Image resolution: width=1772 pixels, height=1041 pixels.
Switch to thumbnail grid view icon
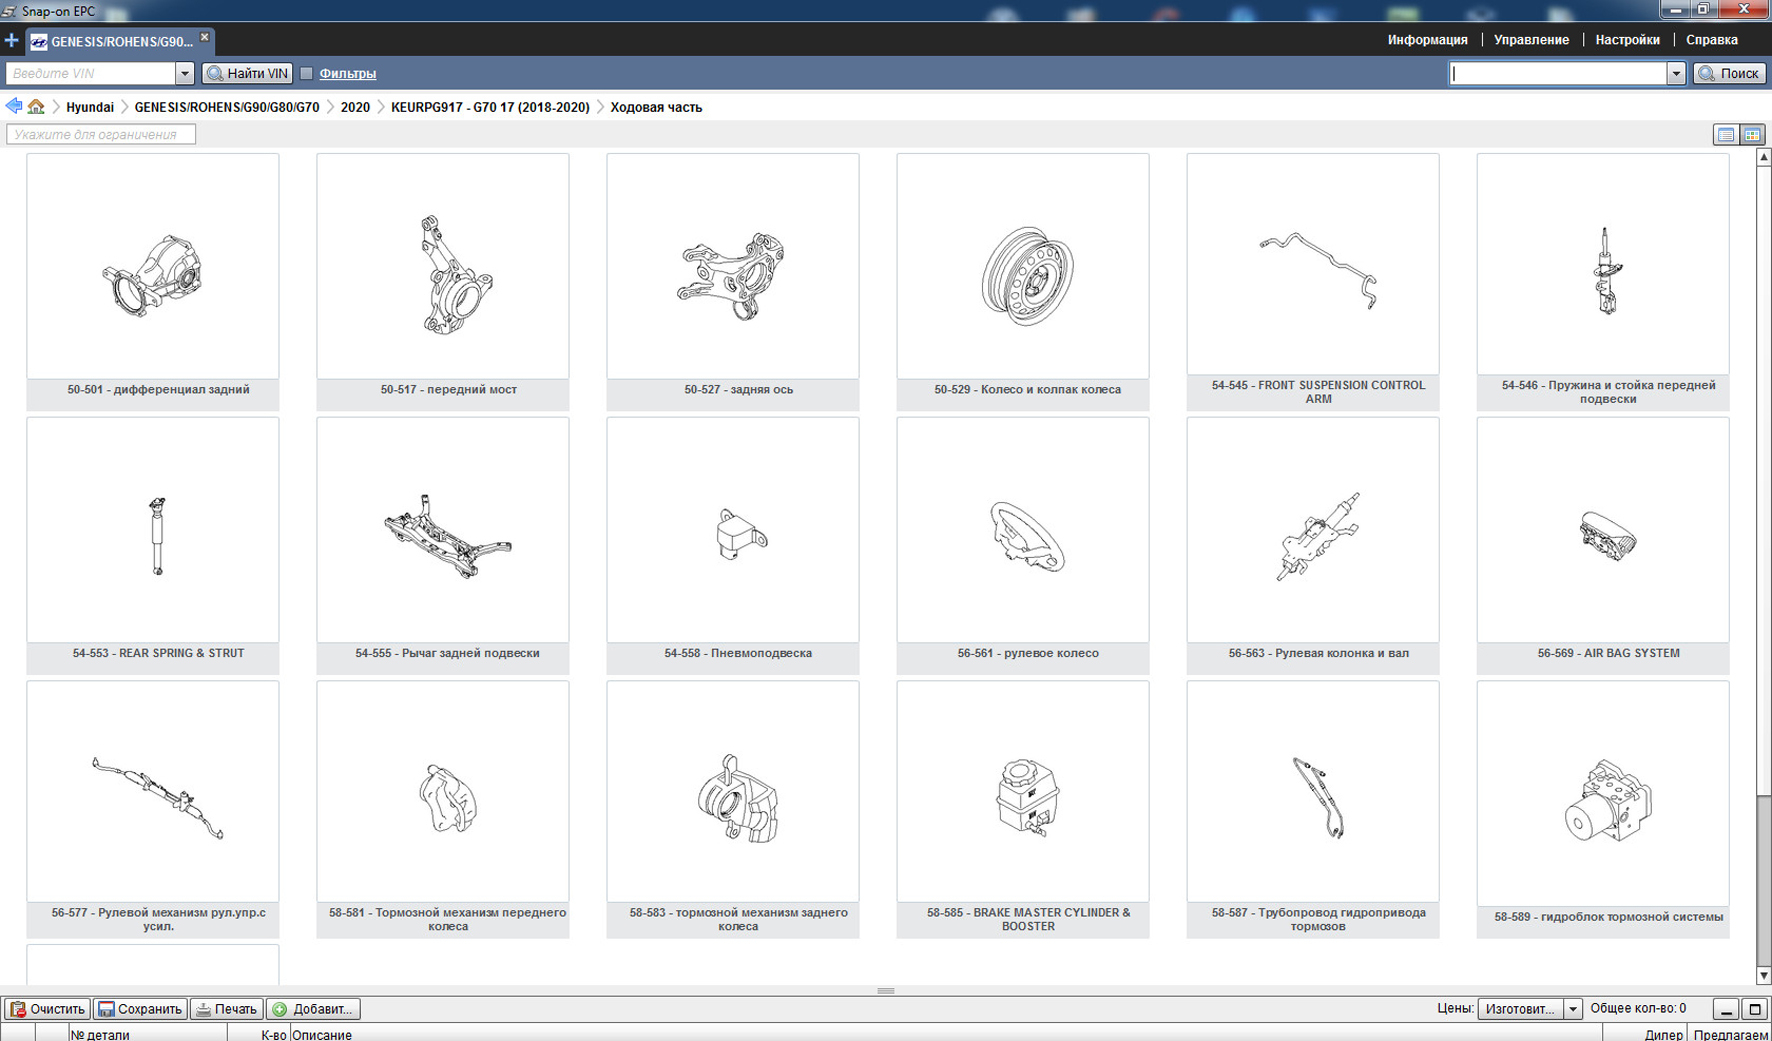point(1752,135)
